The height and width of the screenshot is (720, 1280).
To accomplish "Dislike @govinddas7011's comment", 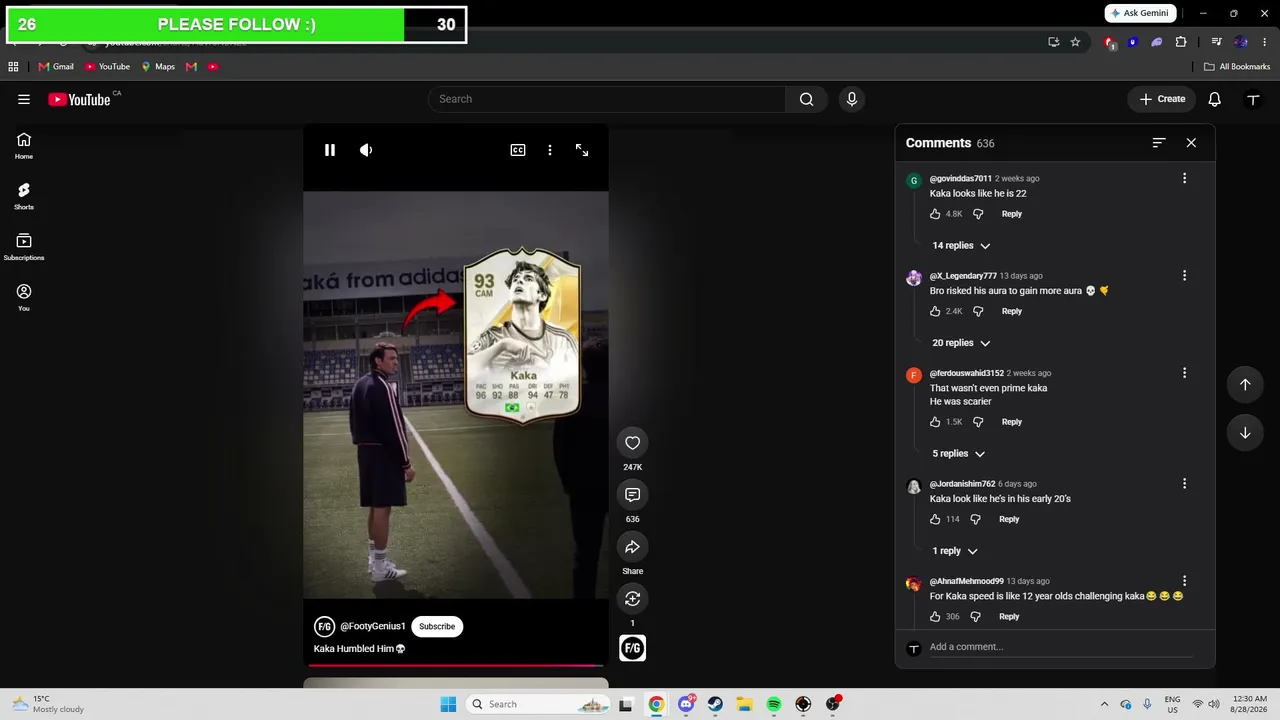I will coord(978,214).
